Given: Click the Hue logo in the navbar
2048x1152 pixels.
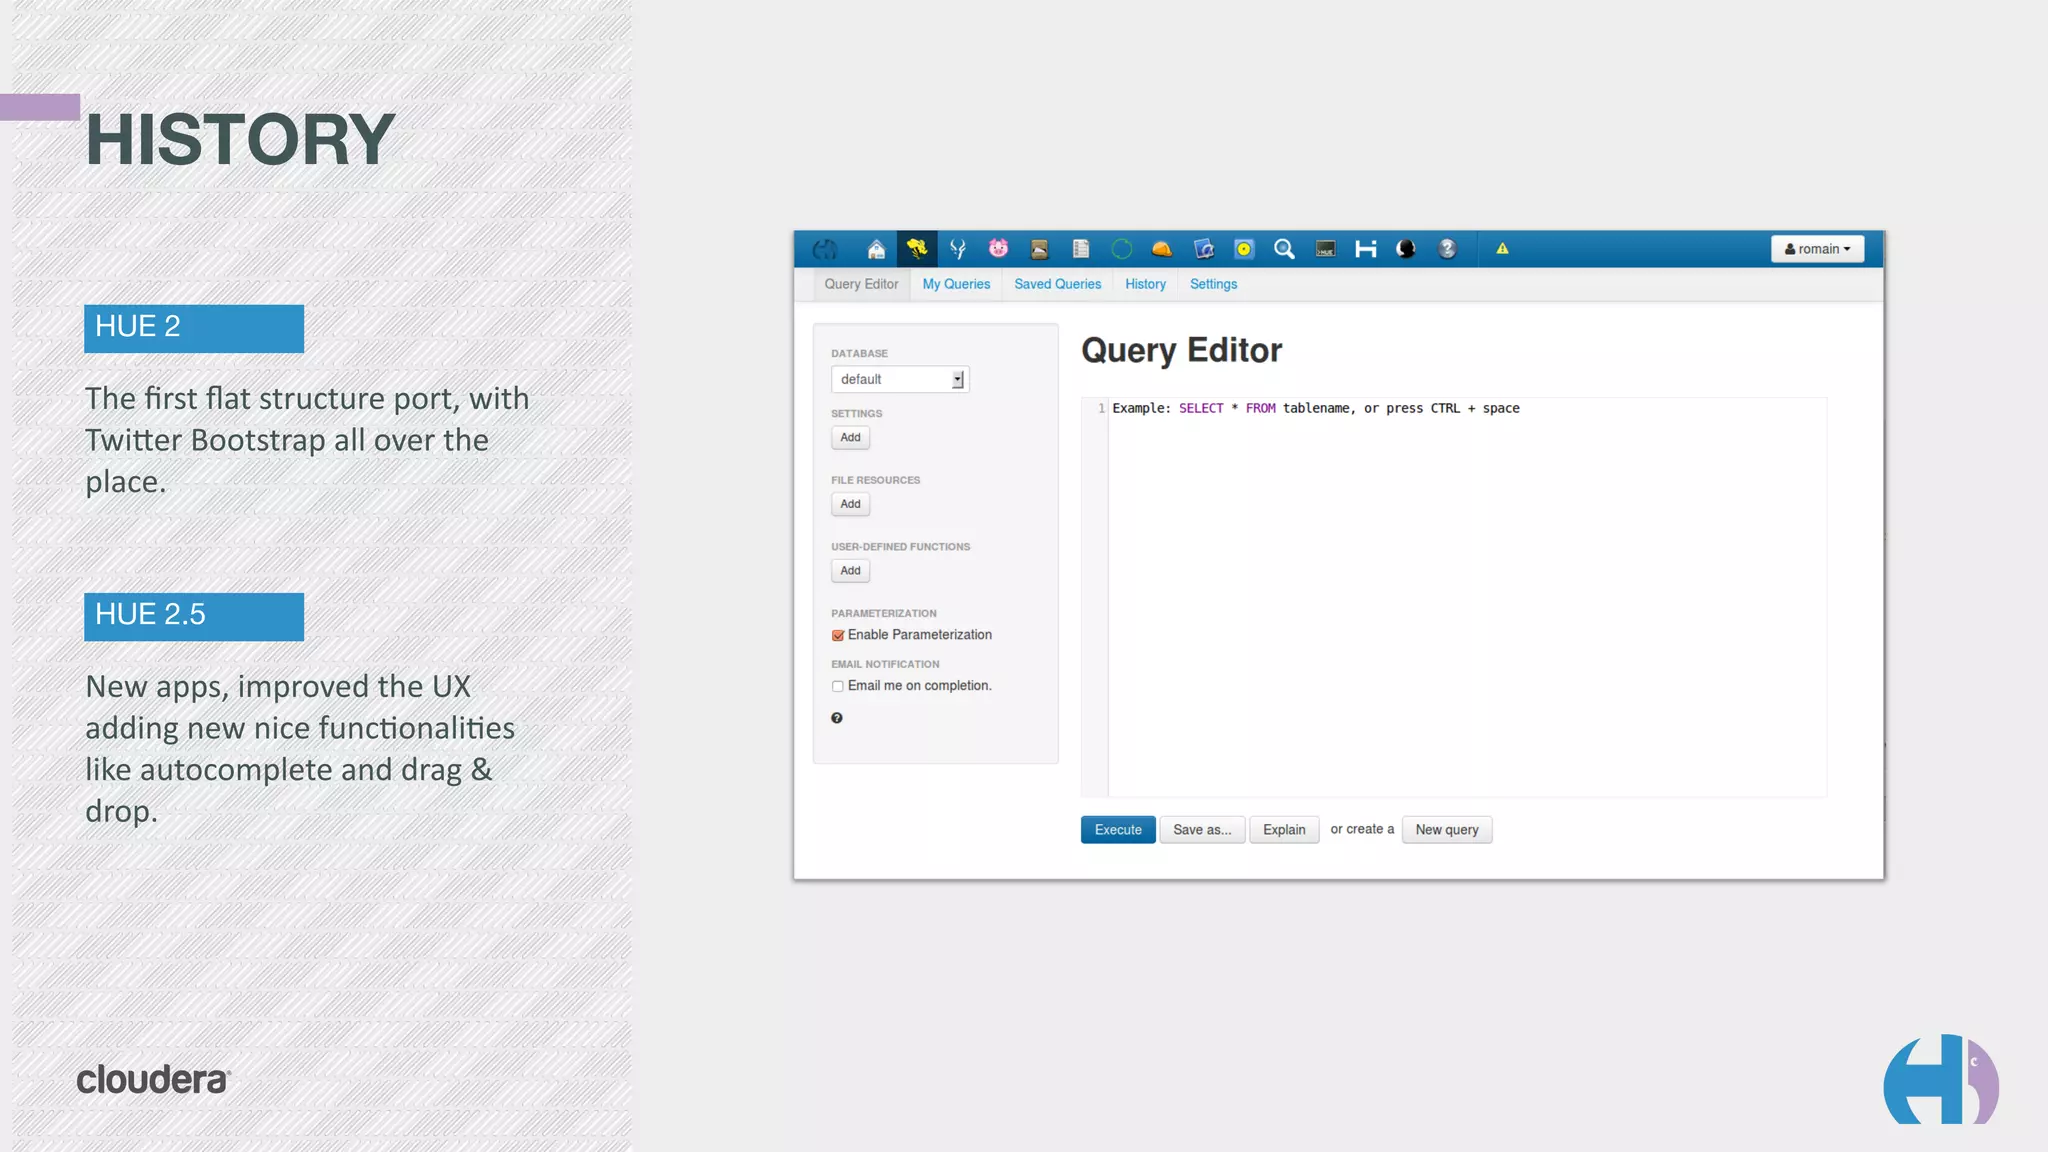Looking at the screenshot, I should (x=825, y=249).
